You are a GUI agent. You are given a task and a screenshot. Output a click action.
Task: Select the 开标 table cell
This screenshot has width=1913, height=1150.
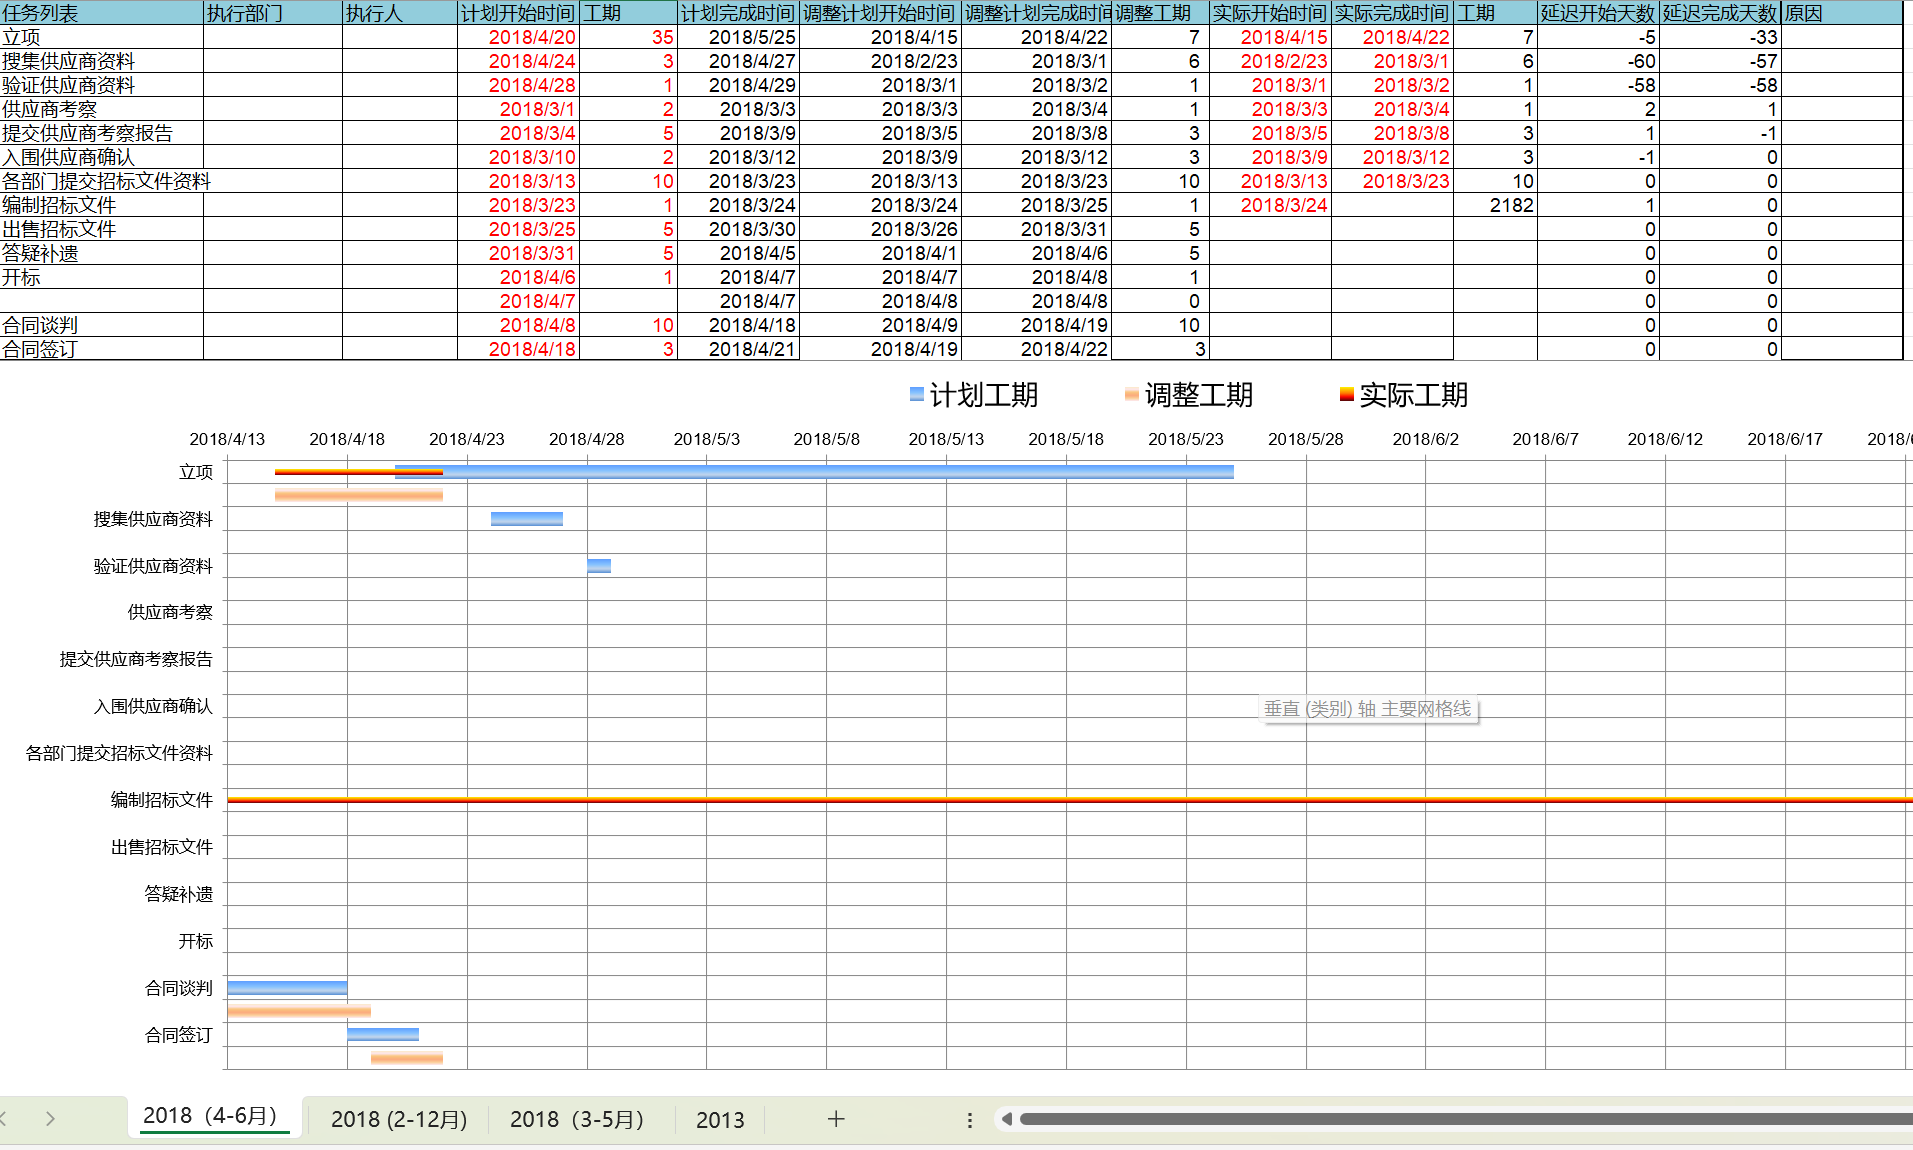101,277
